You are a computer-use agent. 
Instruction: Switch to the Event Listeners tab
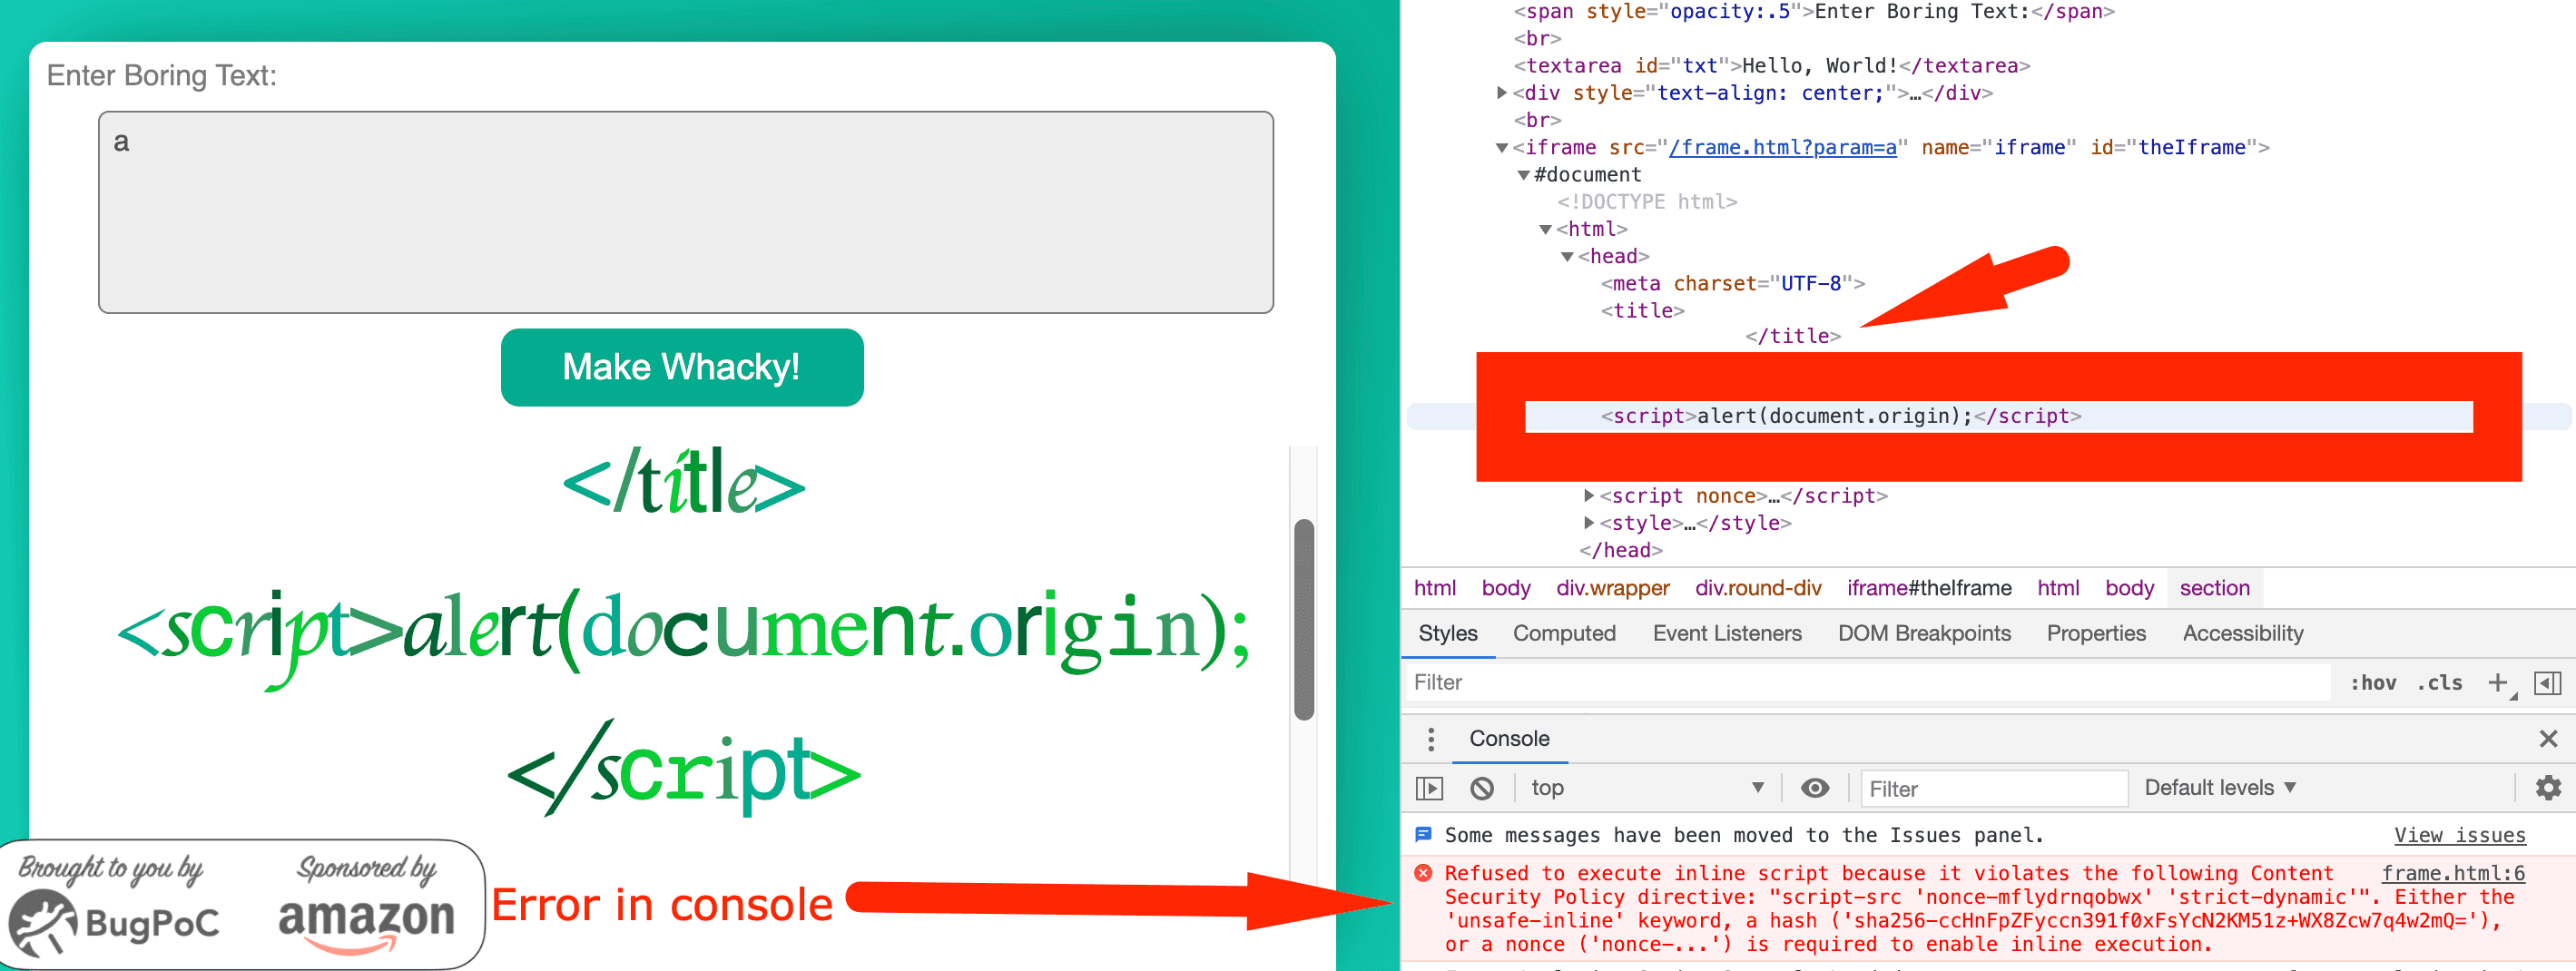1726,633
